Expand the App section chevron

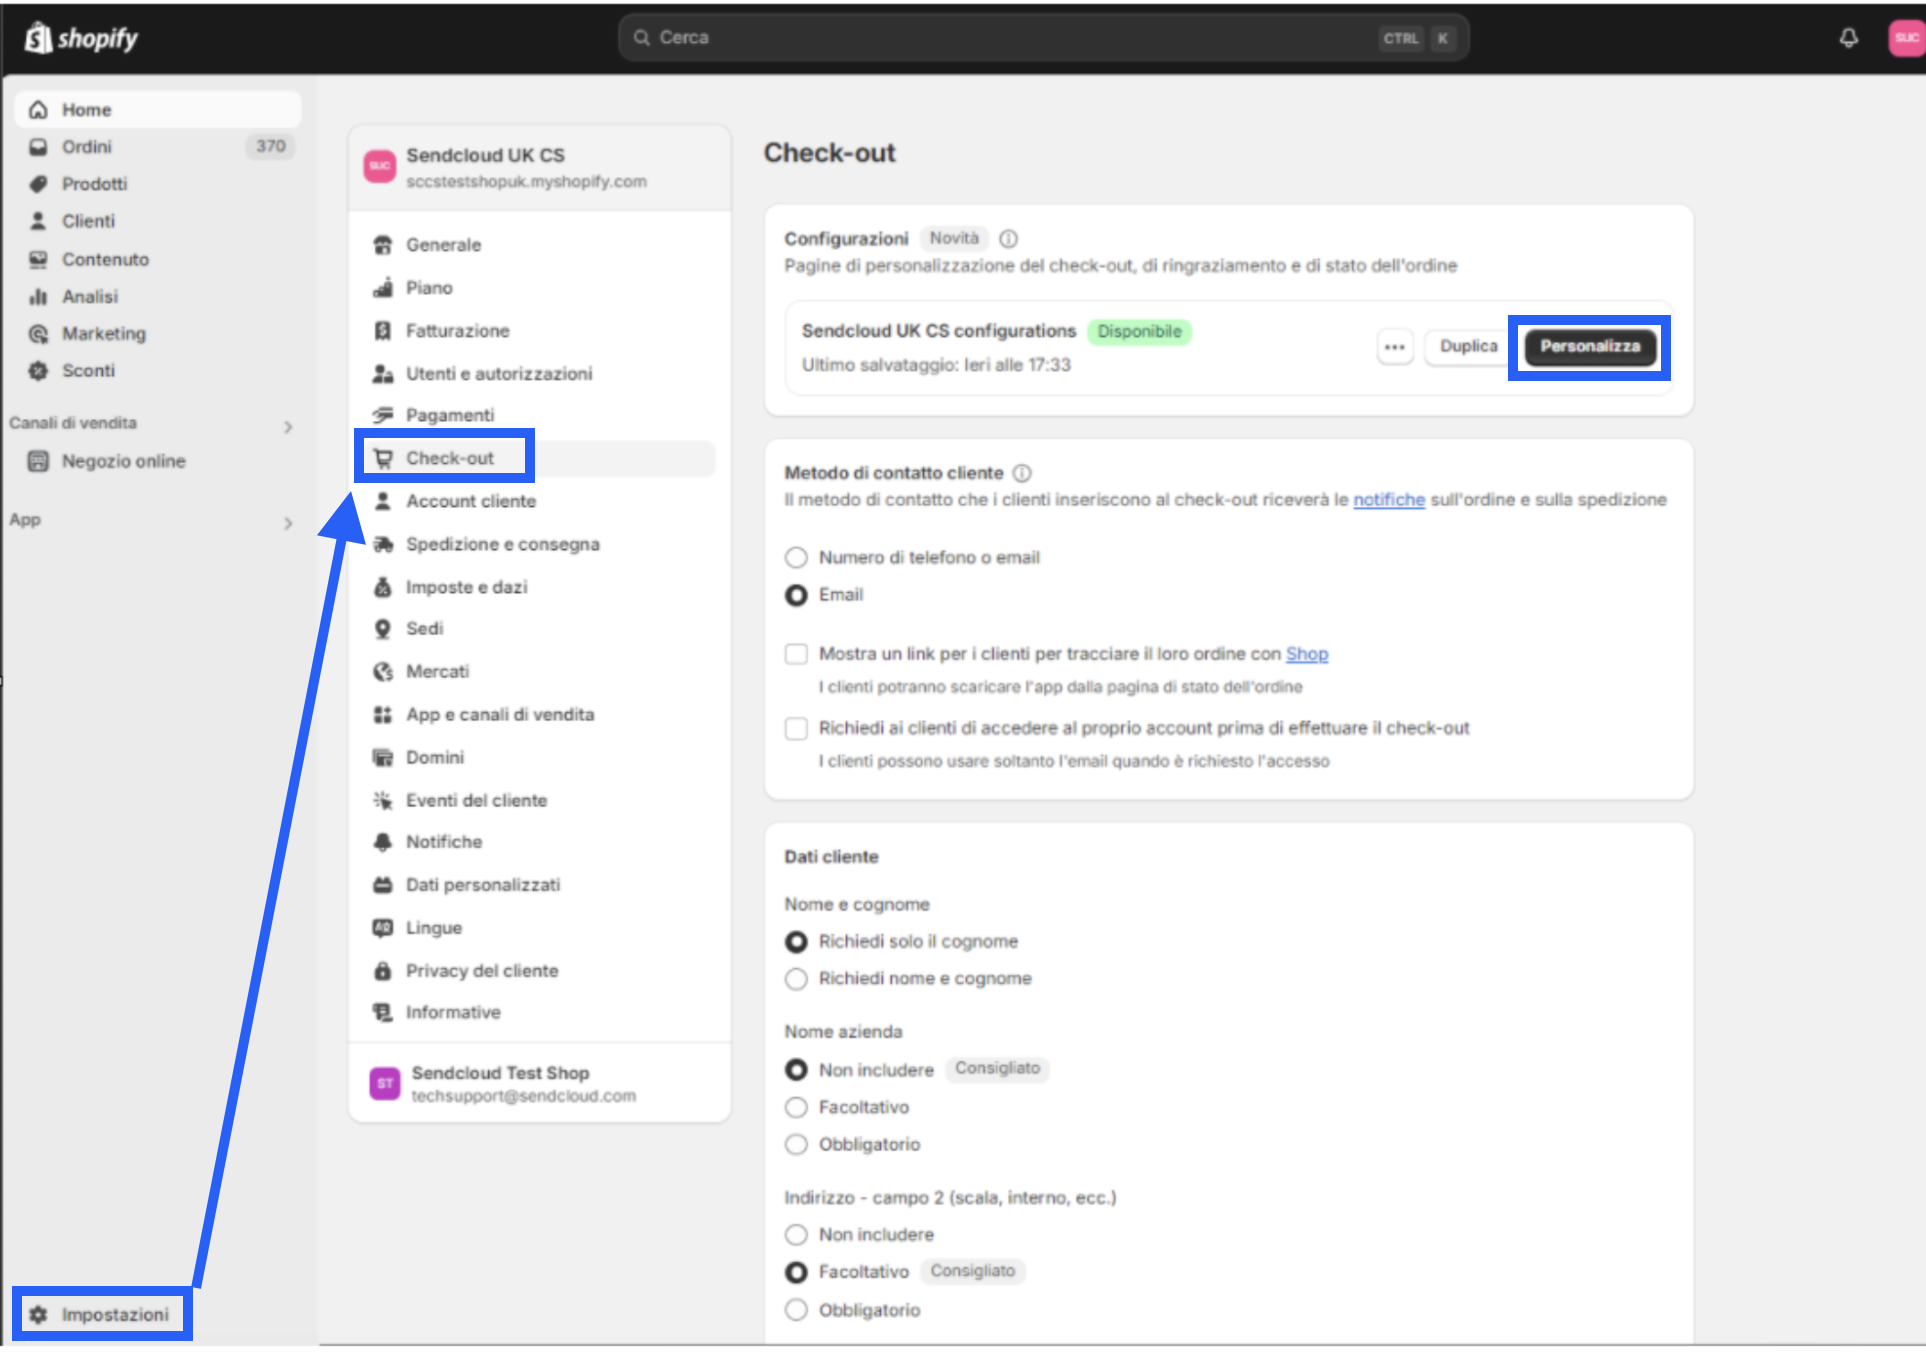coord(288,523)
